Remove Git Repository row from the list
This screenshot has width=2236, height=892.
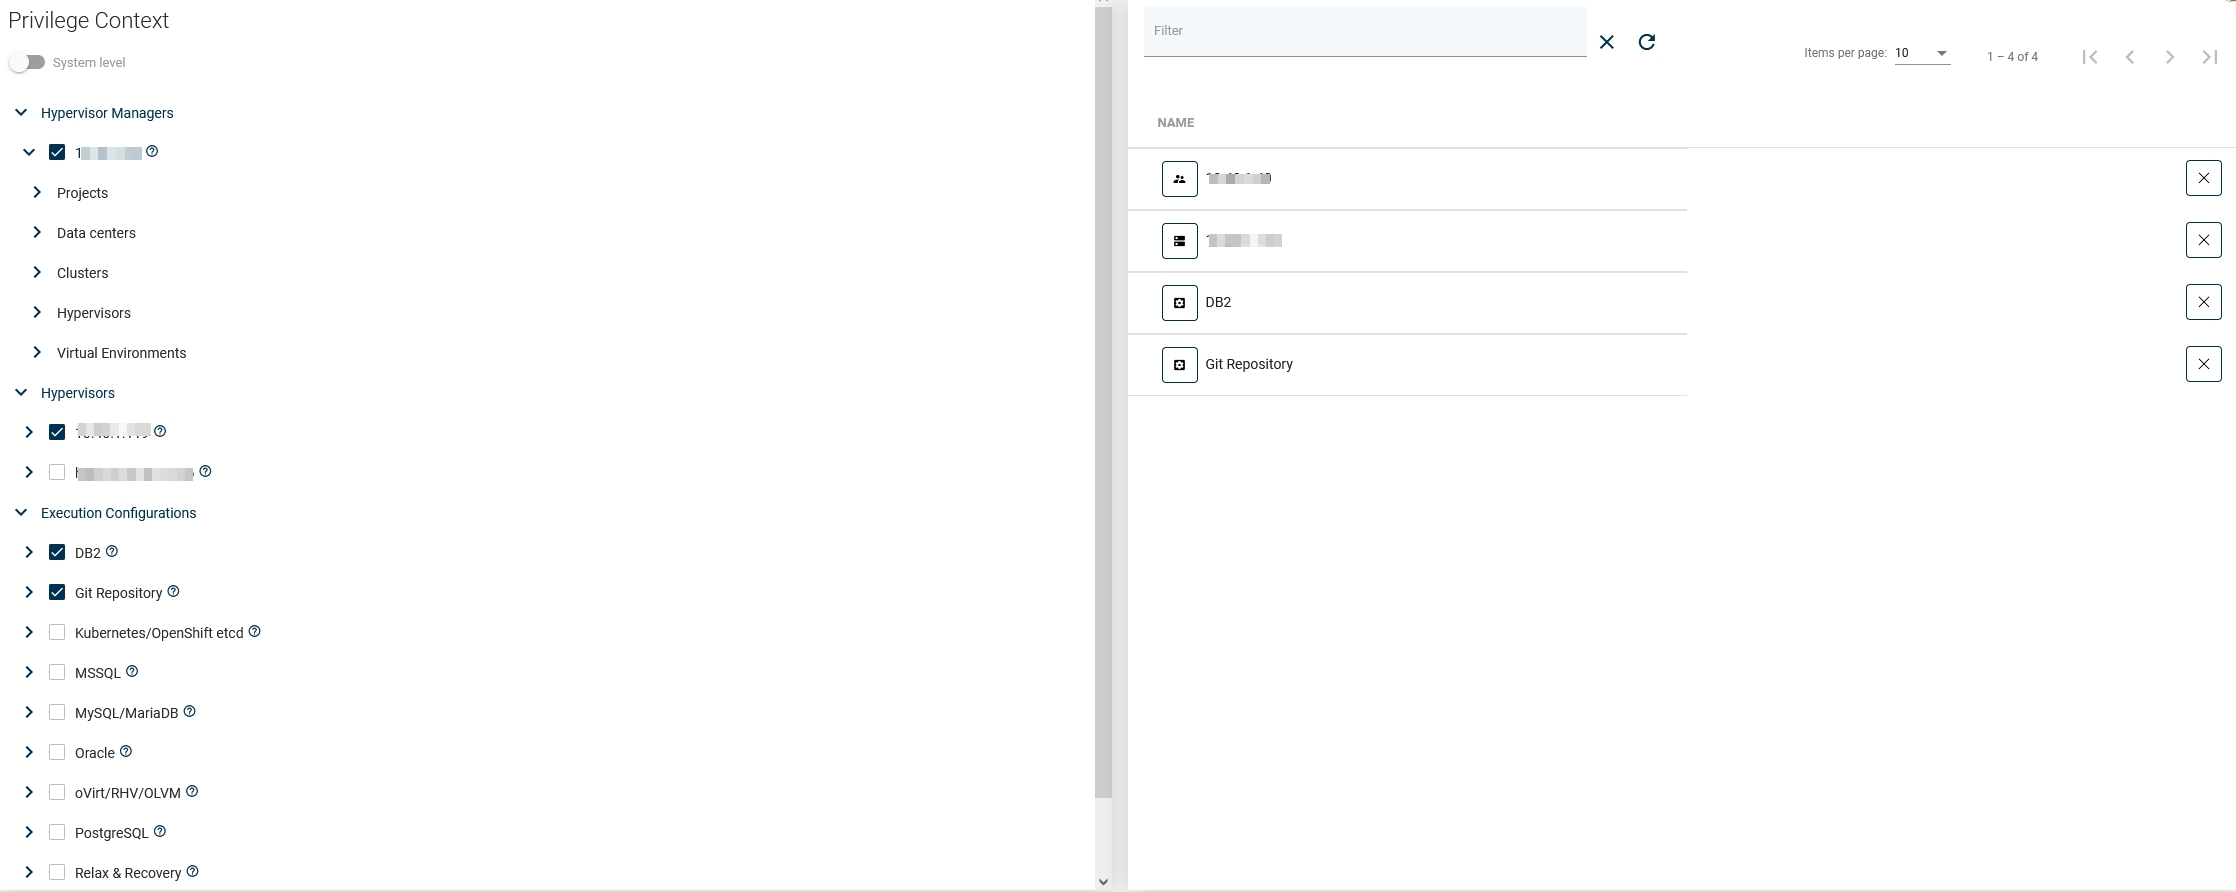2203,364
